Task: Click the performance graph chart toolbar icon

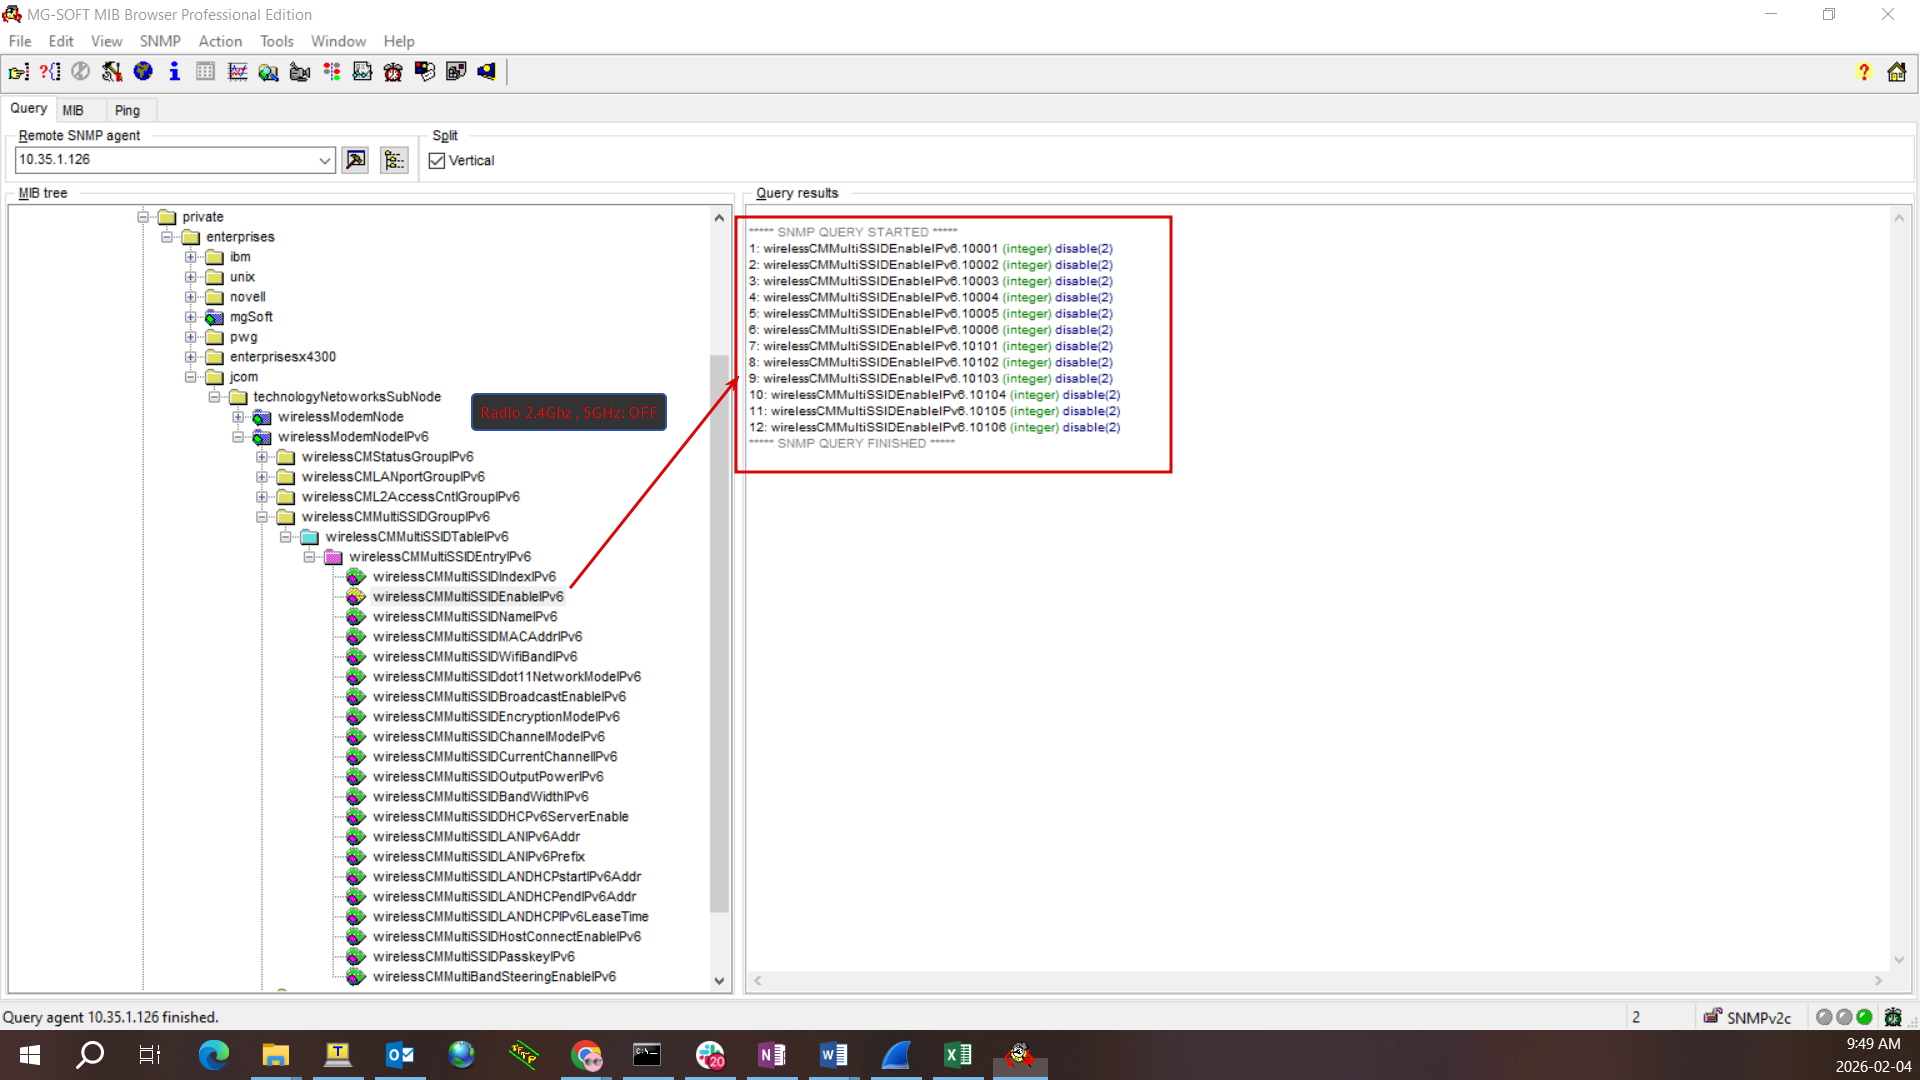Action: [x=238, y=72]
